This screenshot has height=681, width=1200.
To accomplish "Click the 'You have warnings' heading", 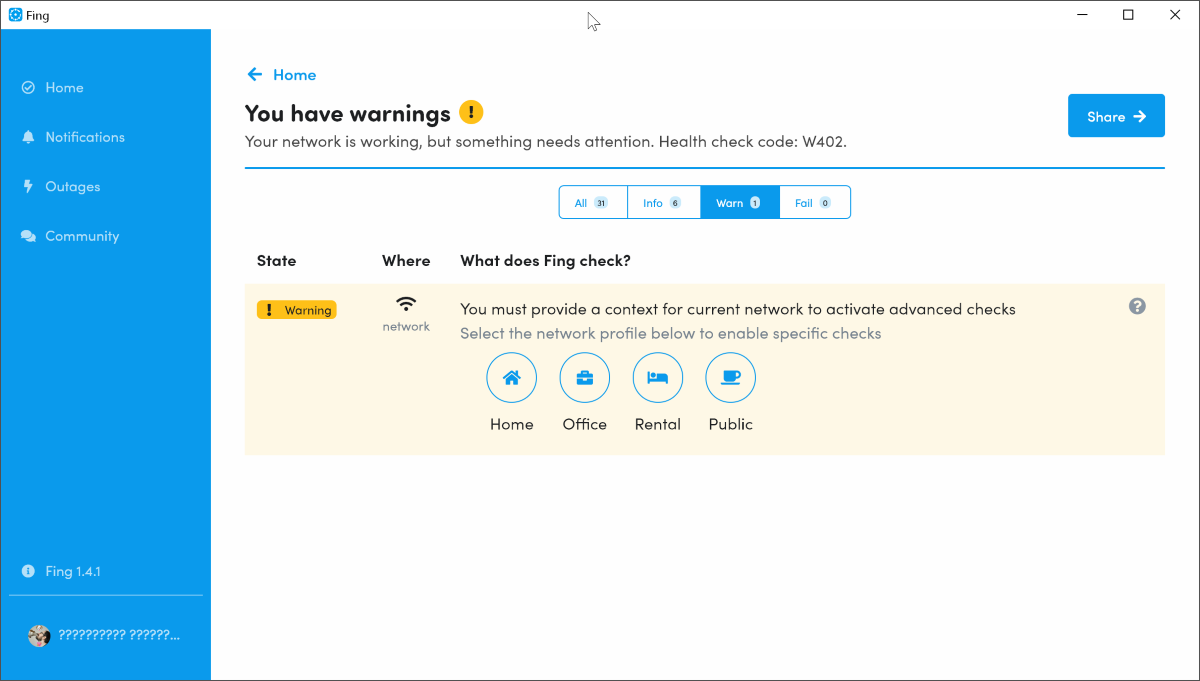I will coord(348,113).
